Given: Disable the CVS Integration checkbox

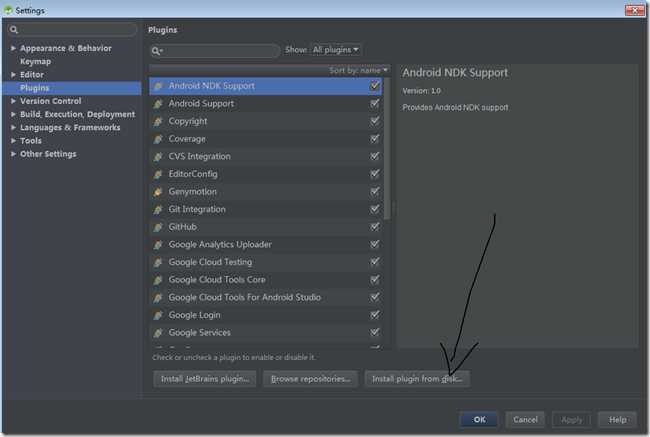Looking at the screenshot, I should [x=375, y=156].
